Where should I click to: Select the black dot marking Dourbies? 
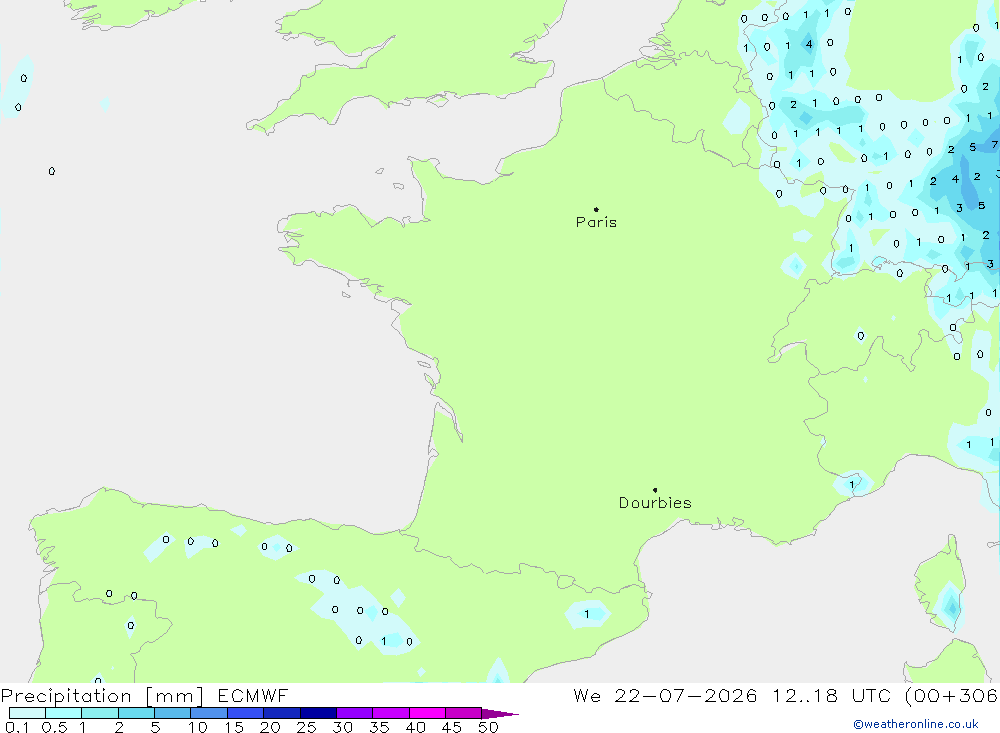[655, 490]
